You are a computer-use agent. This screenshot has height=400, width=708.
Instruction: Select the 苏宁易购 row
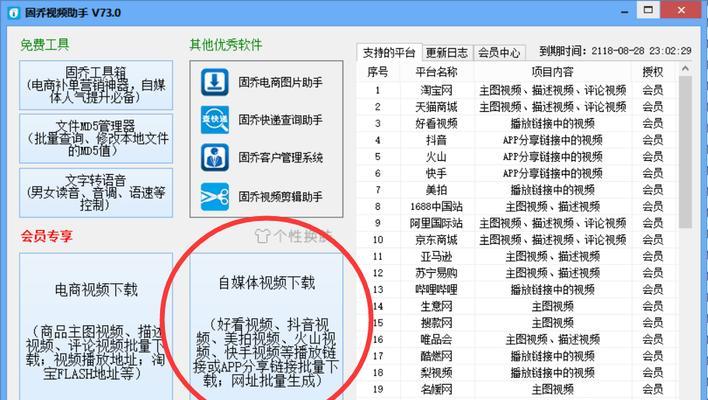pos(517,273)
